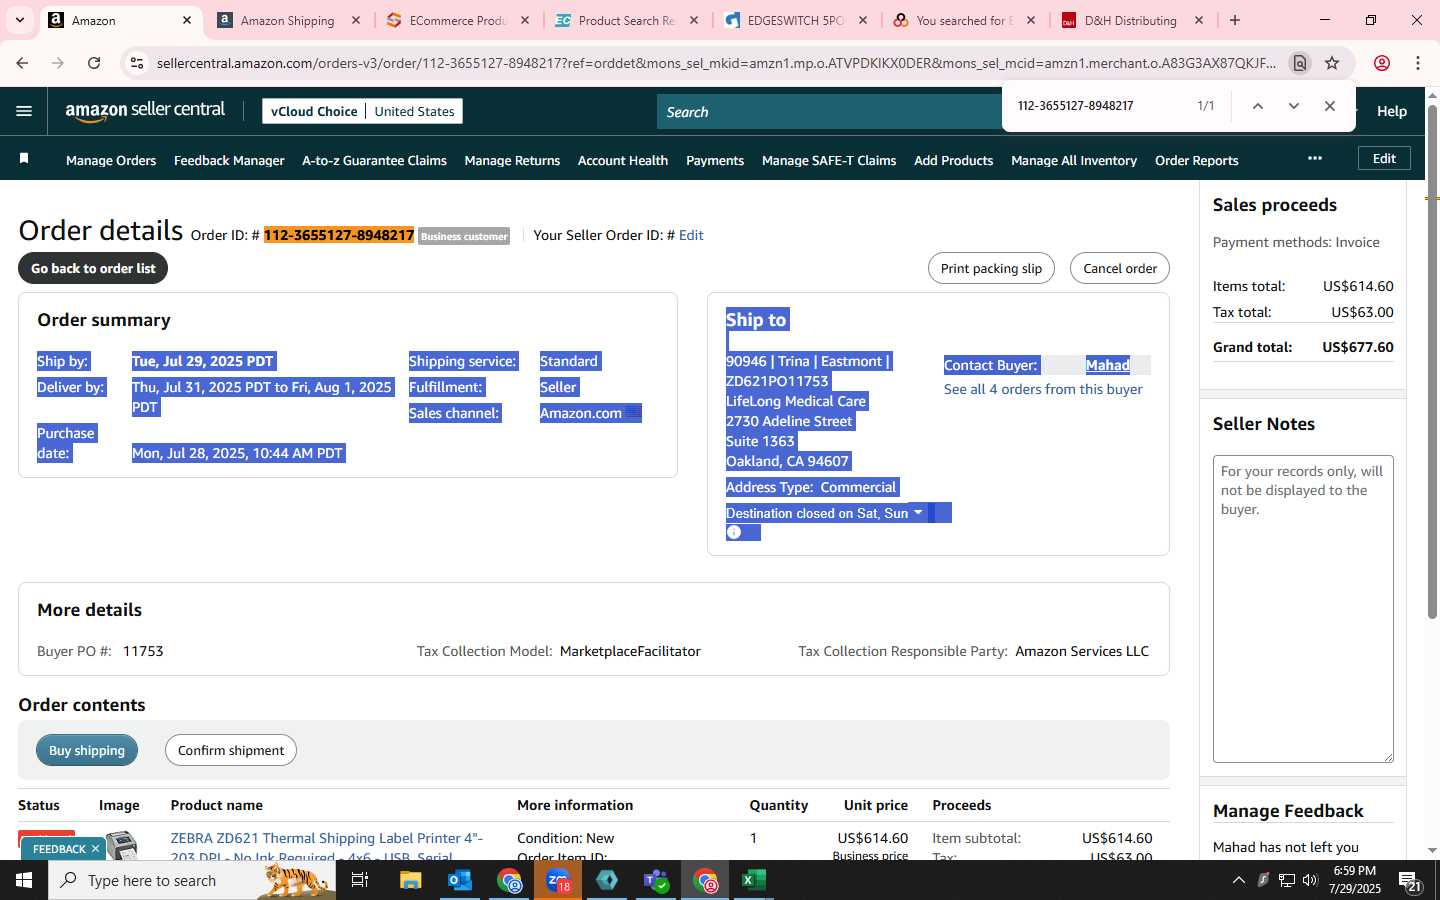Open Manage Returns

tap(512, 160)
